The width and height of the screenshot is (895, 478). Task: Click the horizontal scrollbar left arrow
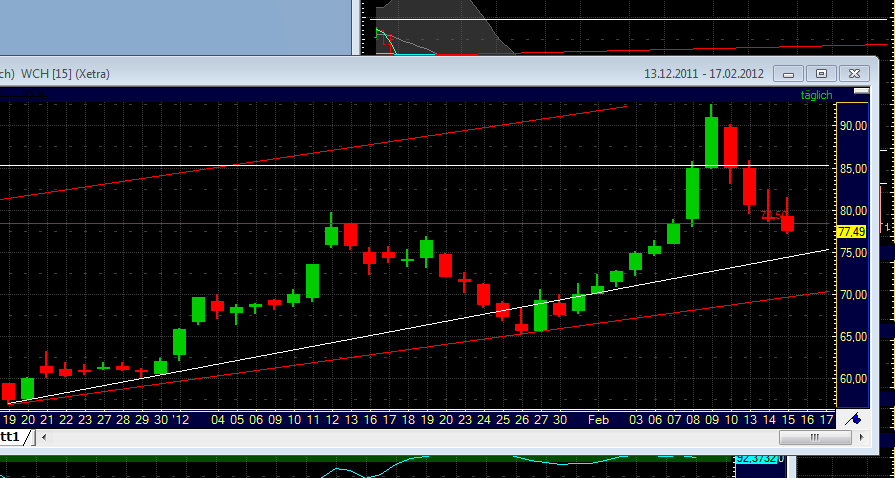pos(44,438)
